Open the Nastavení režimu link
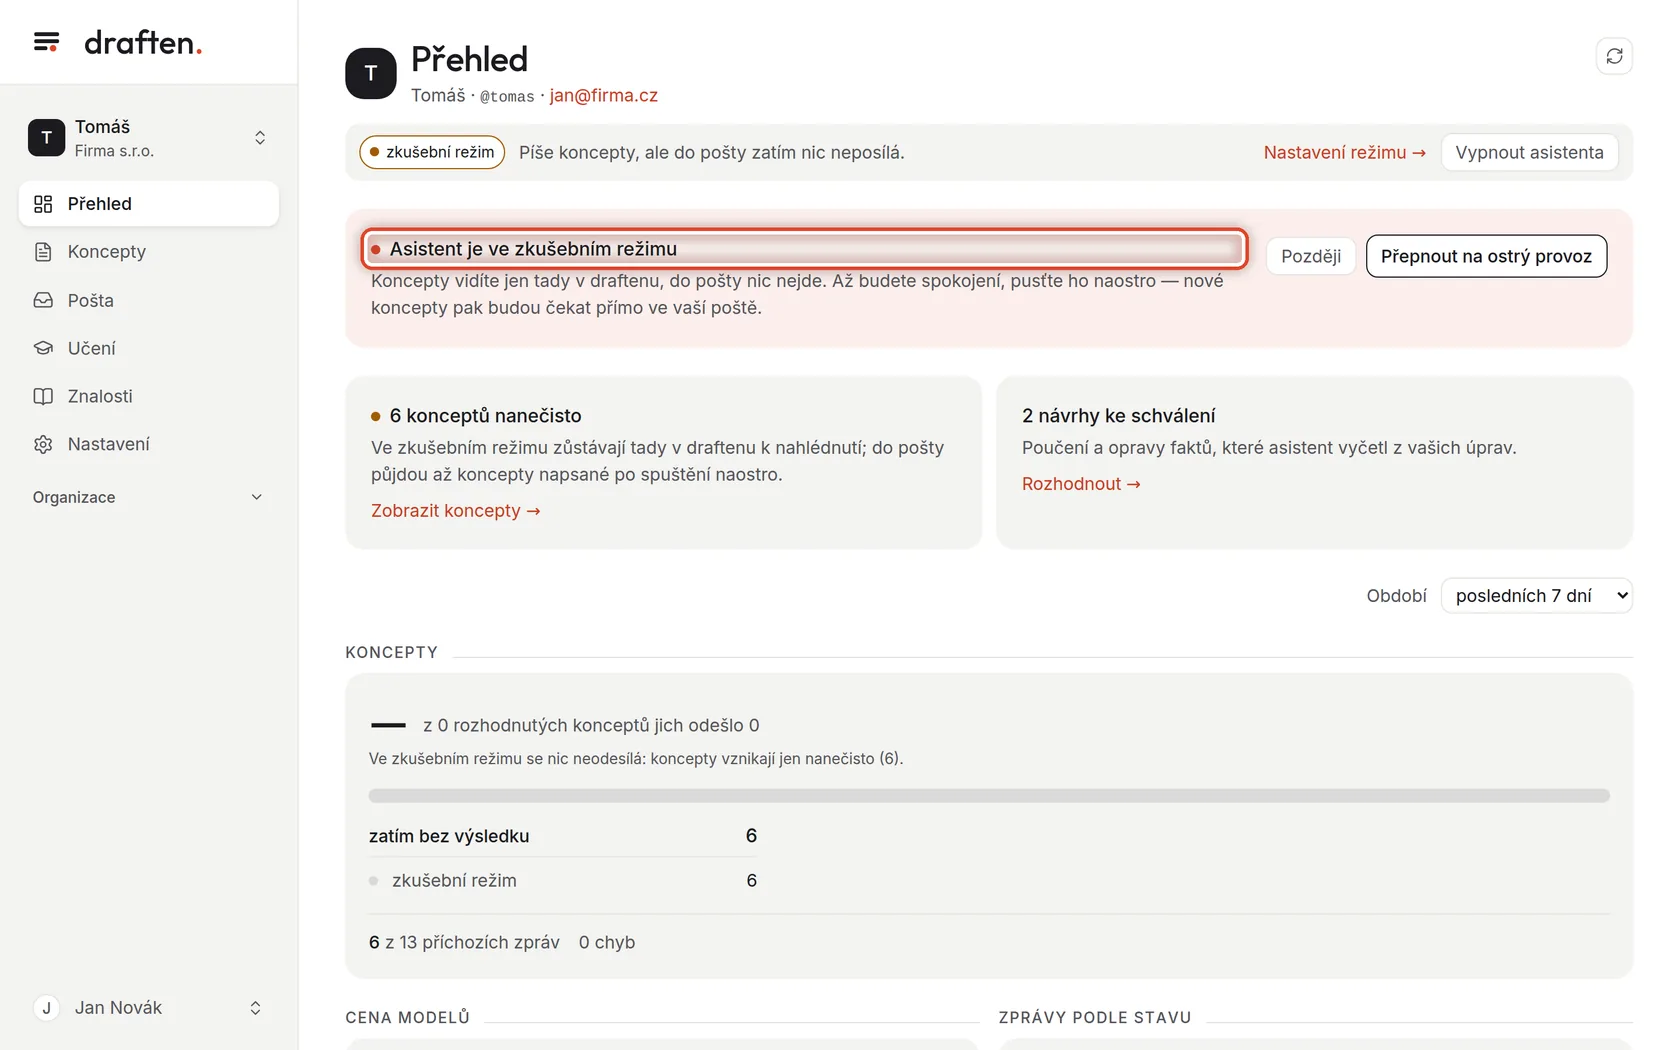1680x1050 pixels. coord(1344,152)
